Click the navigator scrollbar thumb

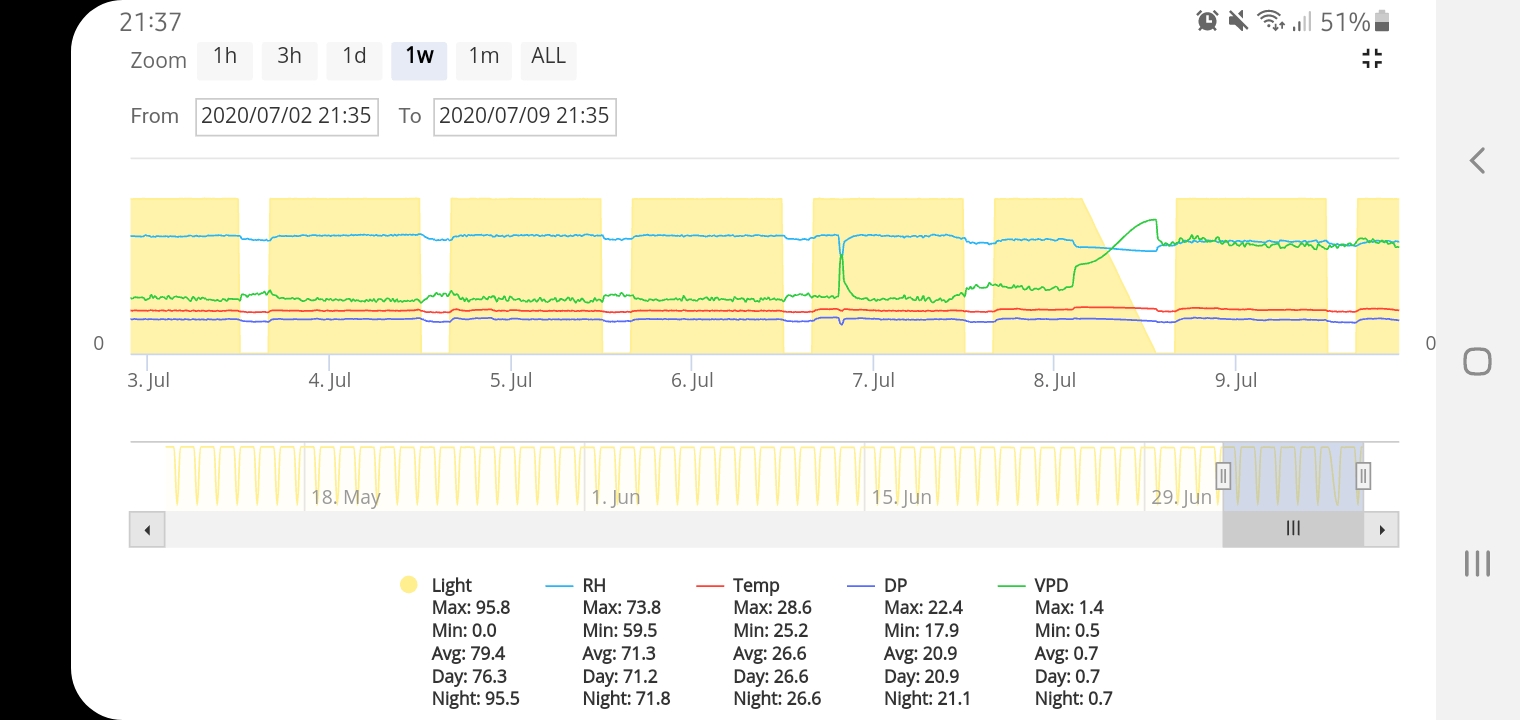point(1293,529)
